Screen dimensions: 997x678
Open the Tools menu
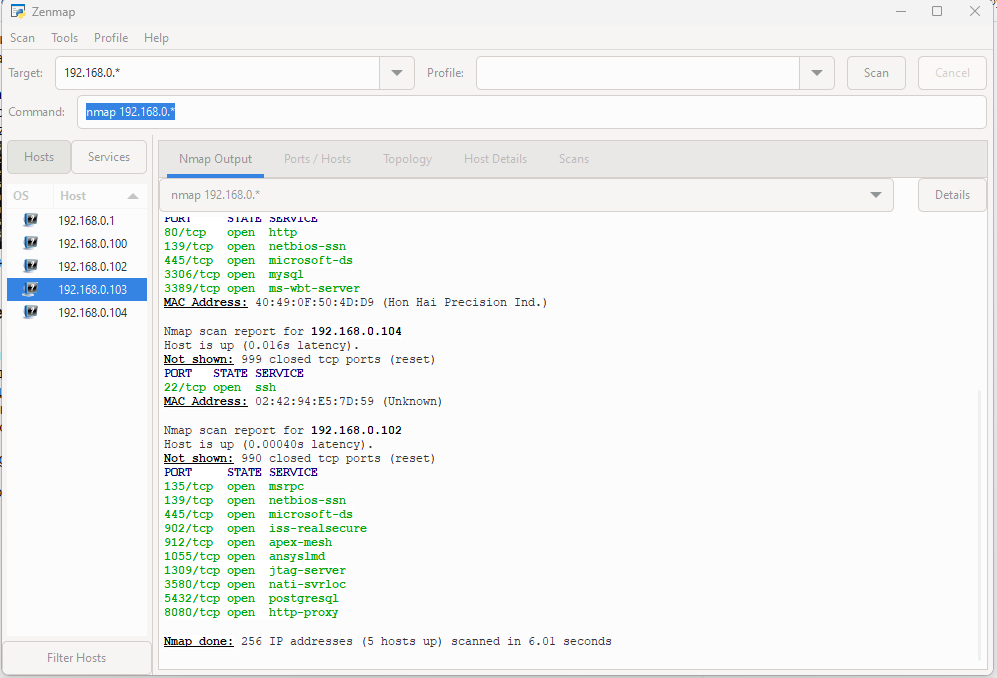65,38
